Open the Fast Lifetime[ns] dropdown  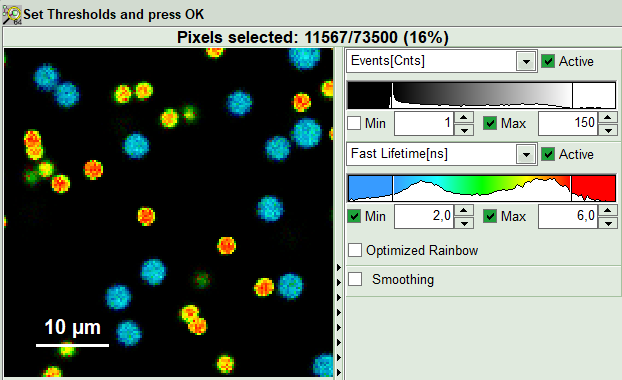(526, 154)
